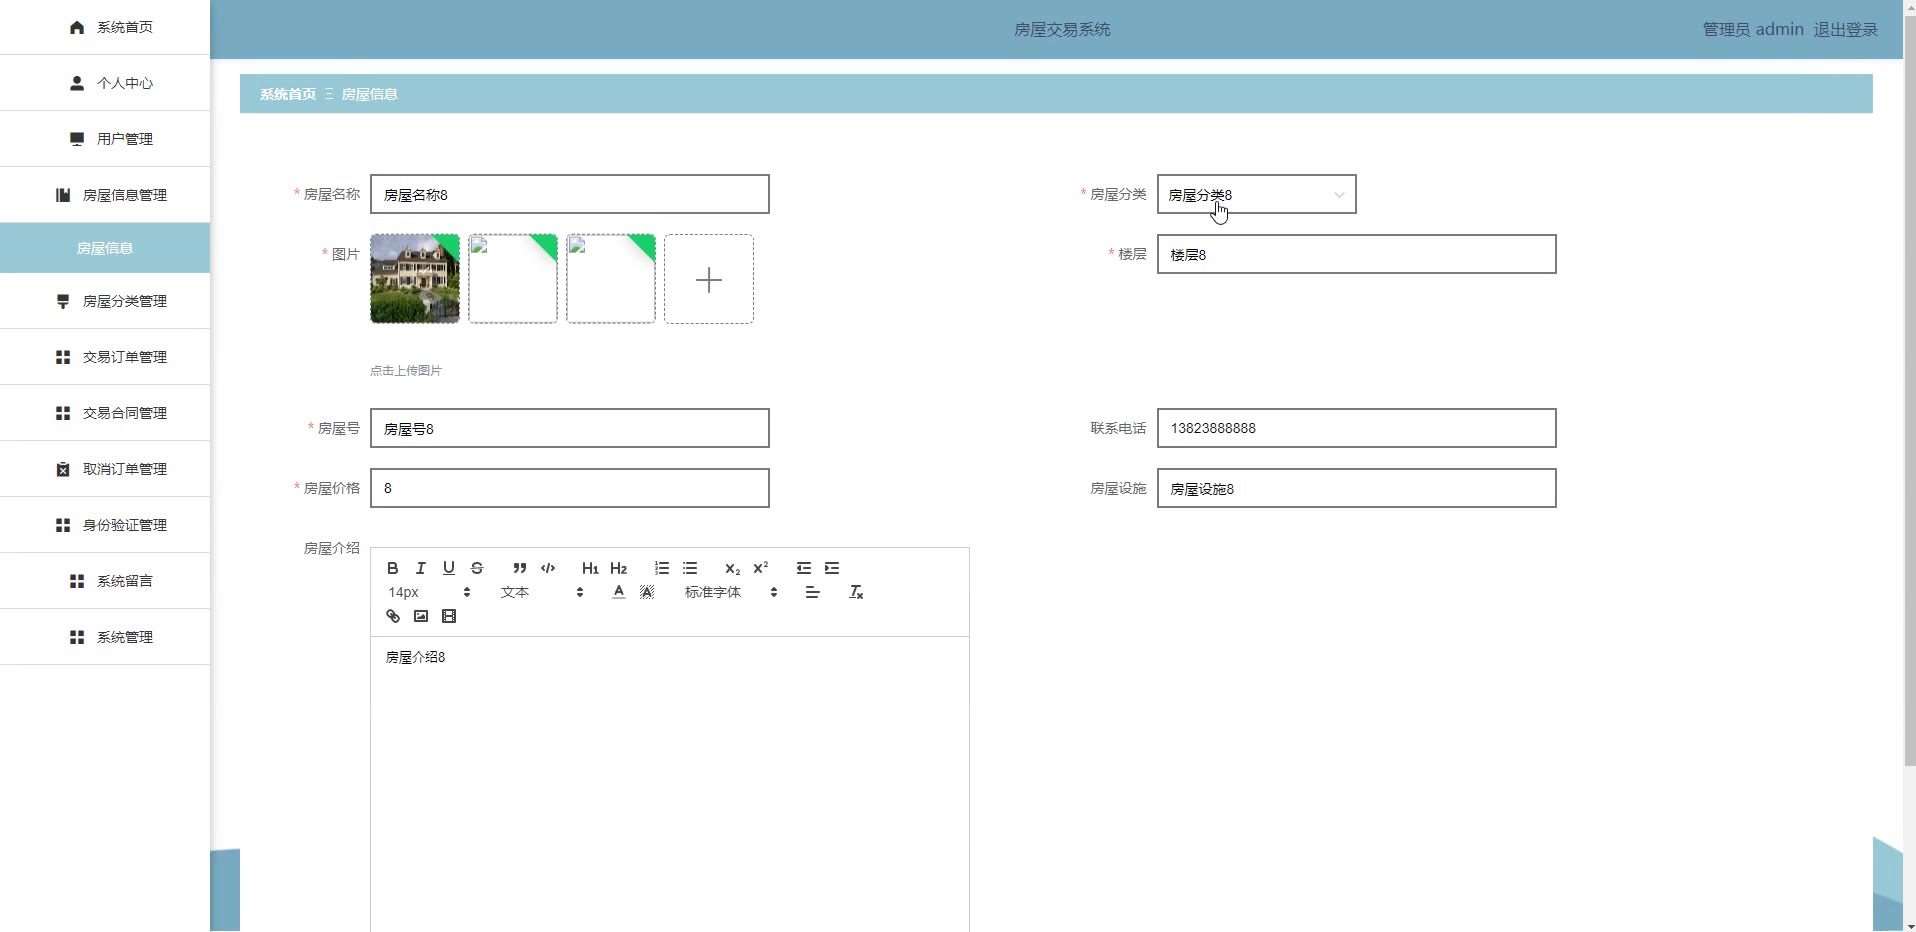The image size is (1916, 932).
Task: Focus the 房屋名称 input field
Action: coord(570,194)
